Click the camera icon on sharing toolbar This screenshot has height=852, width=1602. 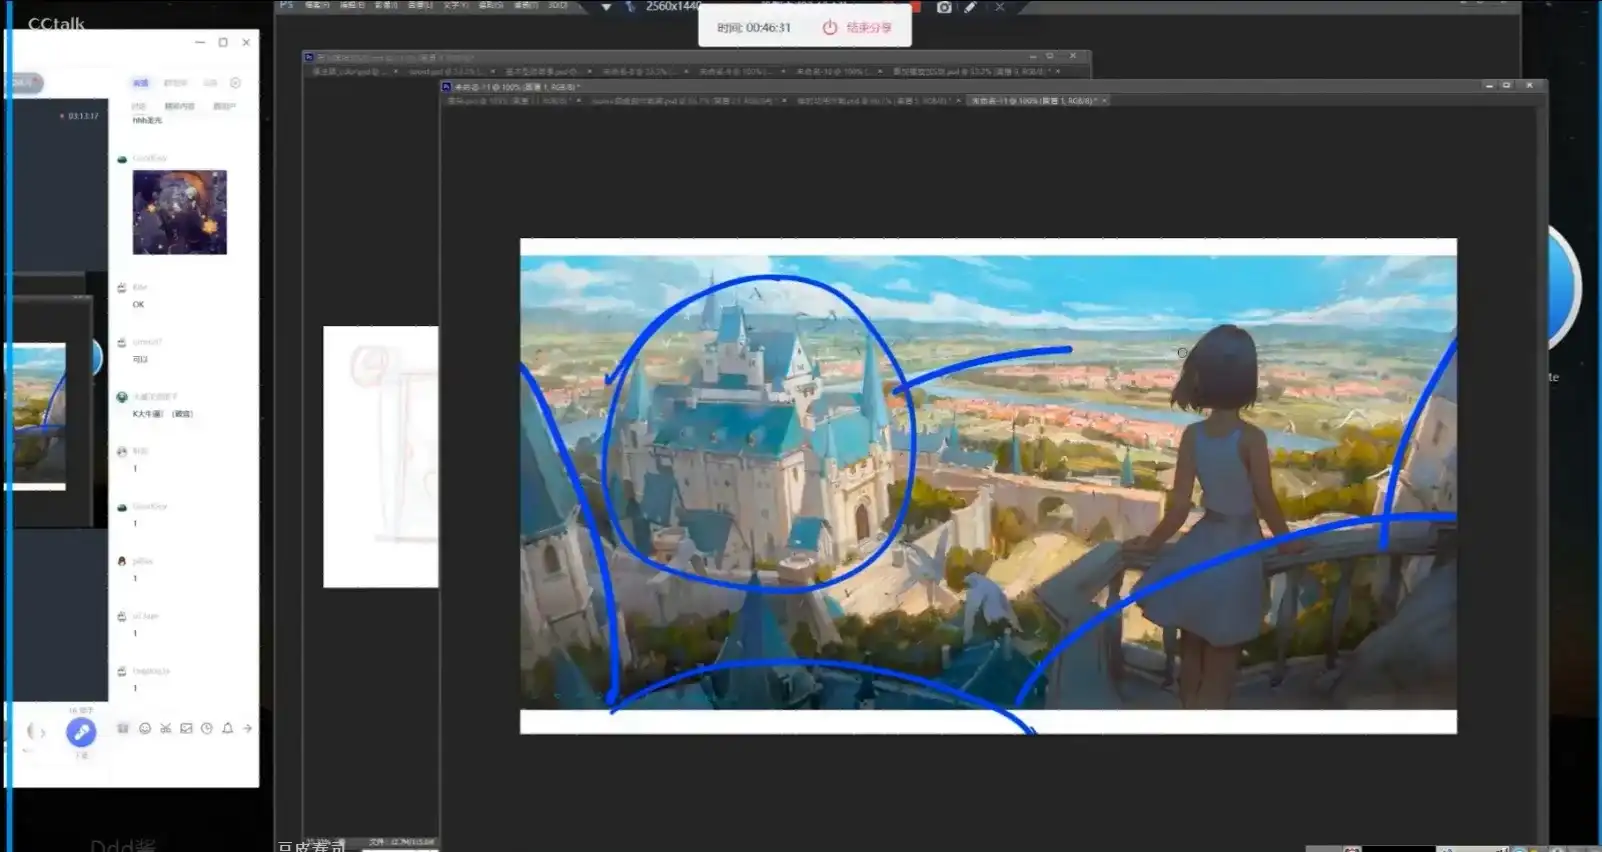click(x=944, y=7)
